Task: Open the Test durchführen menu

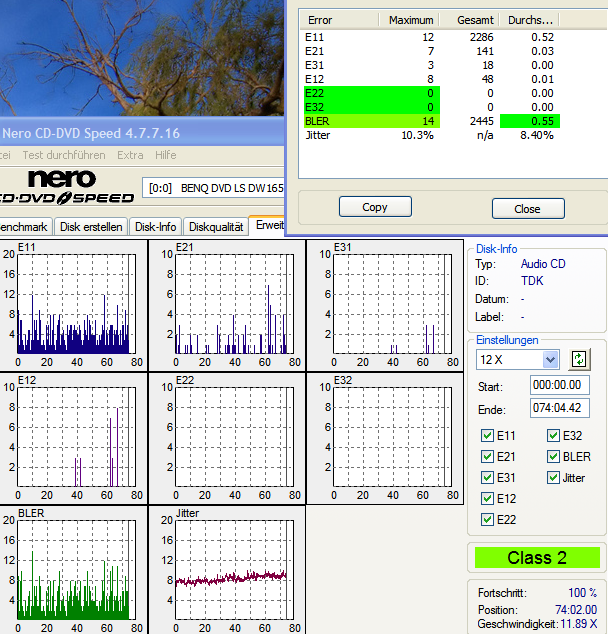Action: tap(64, 155)
